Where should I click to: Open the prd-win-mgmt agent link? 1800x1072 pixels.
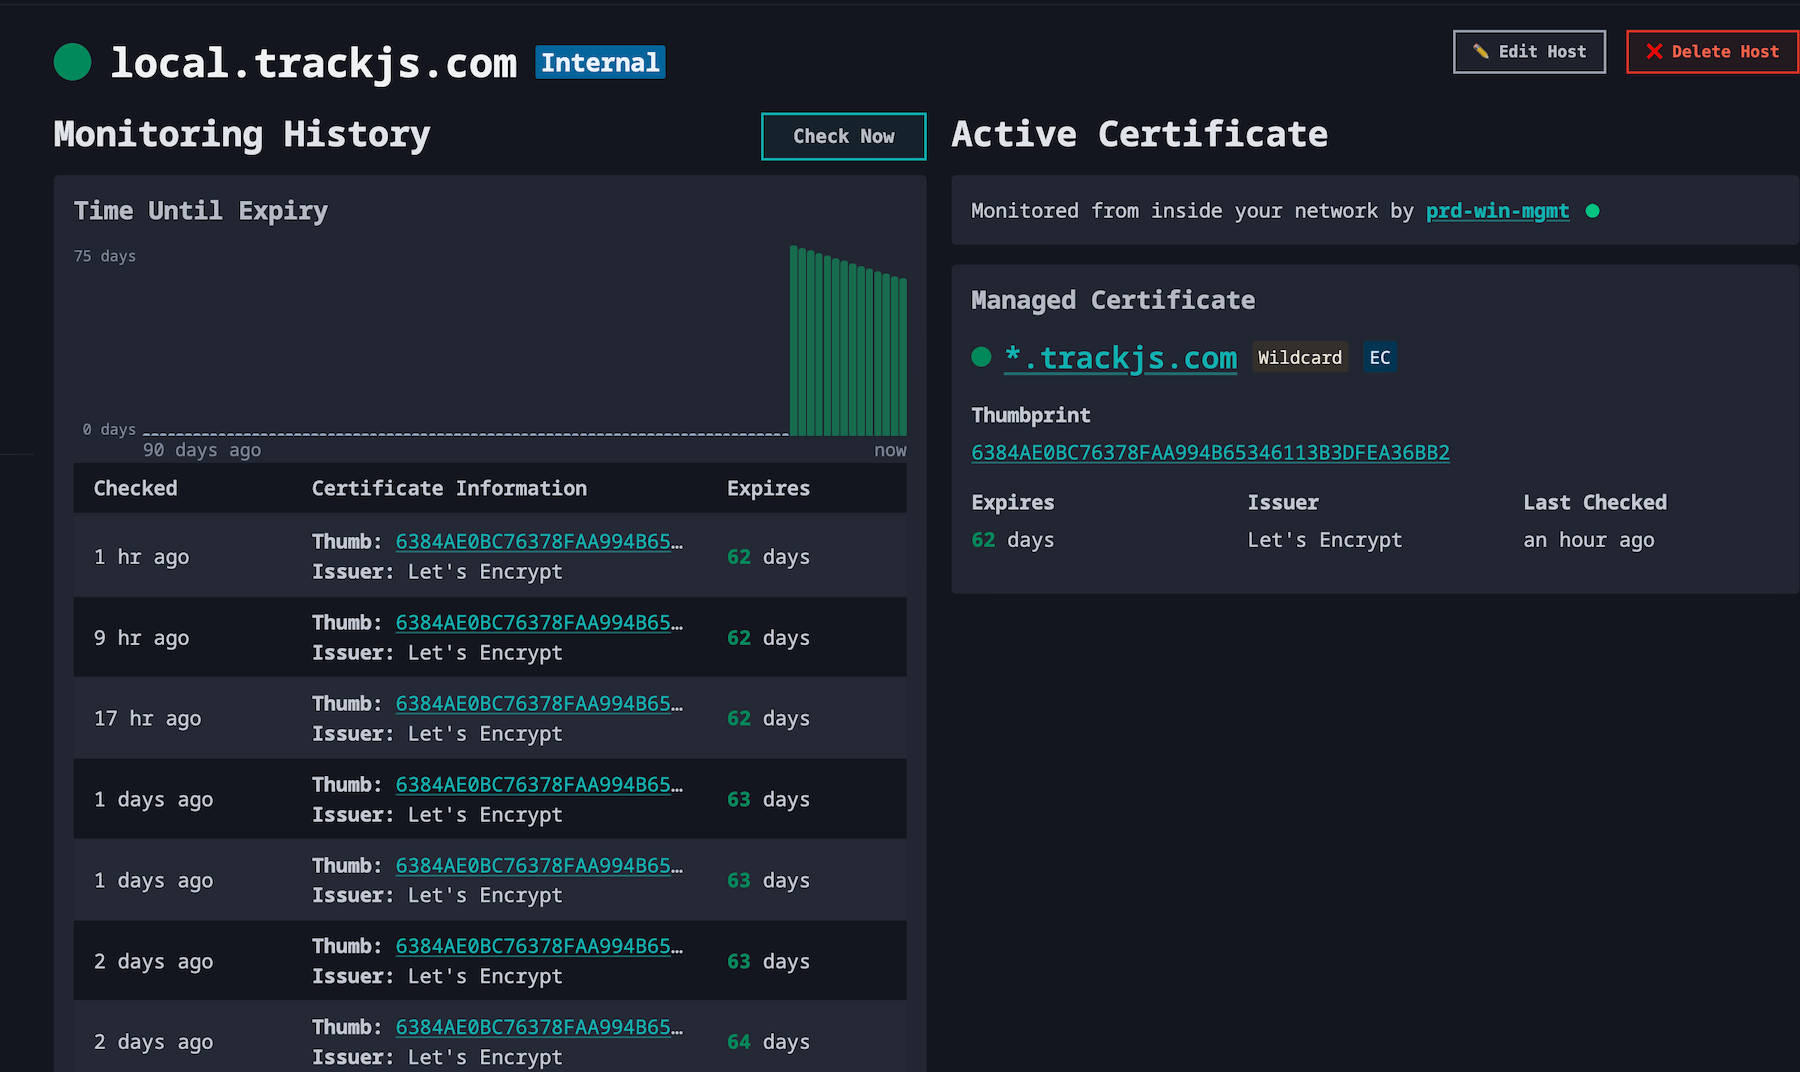point(1497,211)
